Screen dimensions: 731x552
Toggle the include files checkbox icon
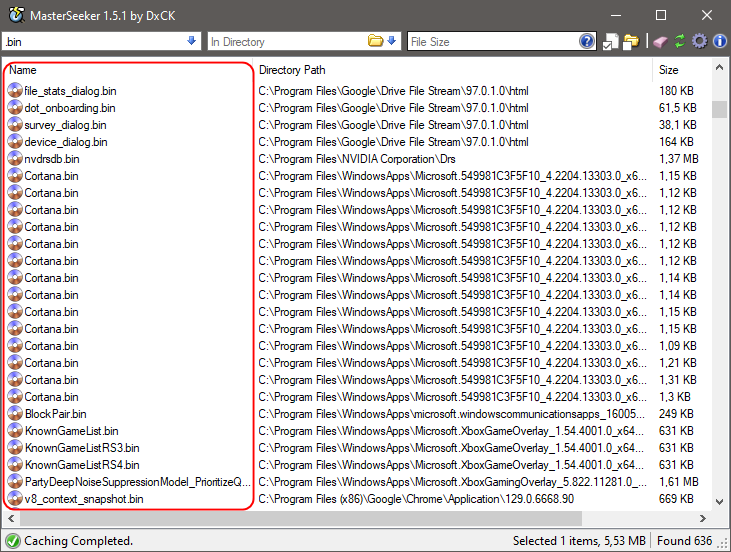coord(610,41)
